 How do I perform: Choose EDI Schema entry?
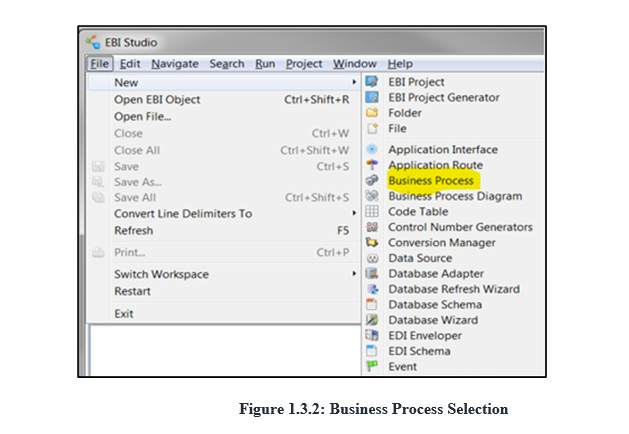[x=419, y=351]
